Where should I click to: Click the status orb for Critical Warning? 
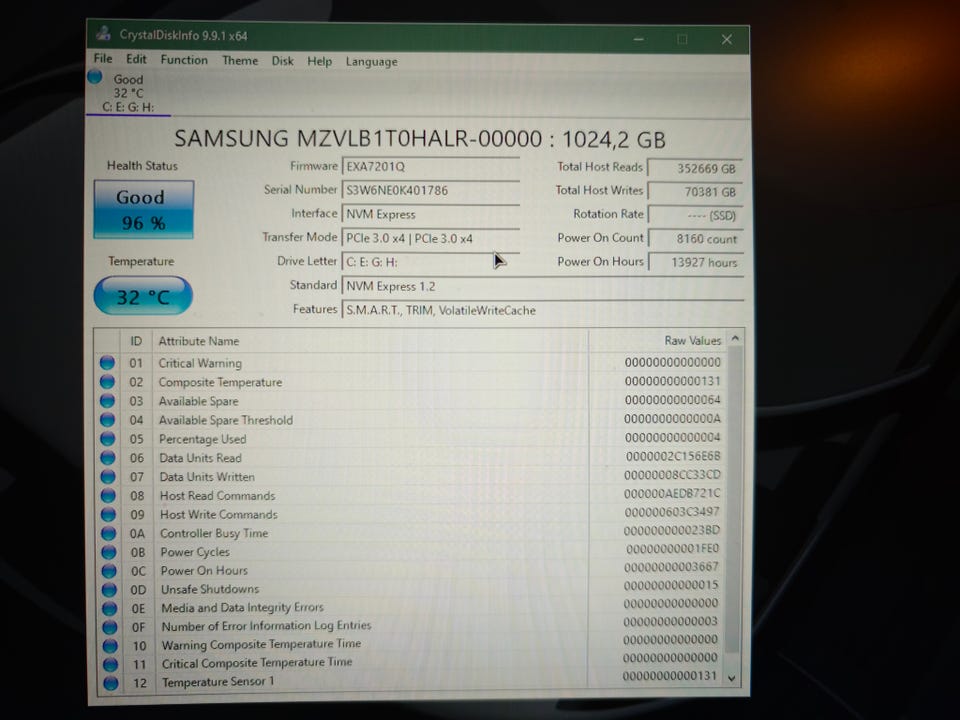(107, 362)
